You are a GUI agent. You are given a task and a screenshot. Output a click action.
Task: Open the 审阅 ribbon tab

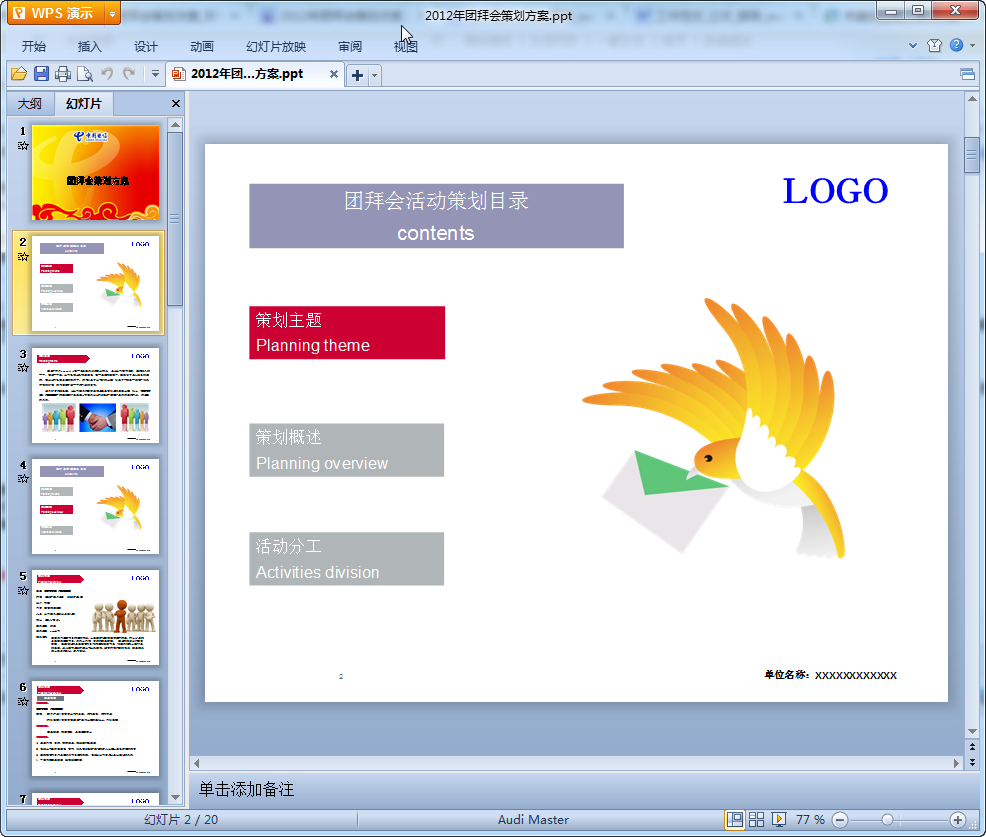(x=350, y=46)
